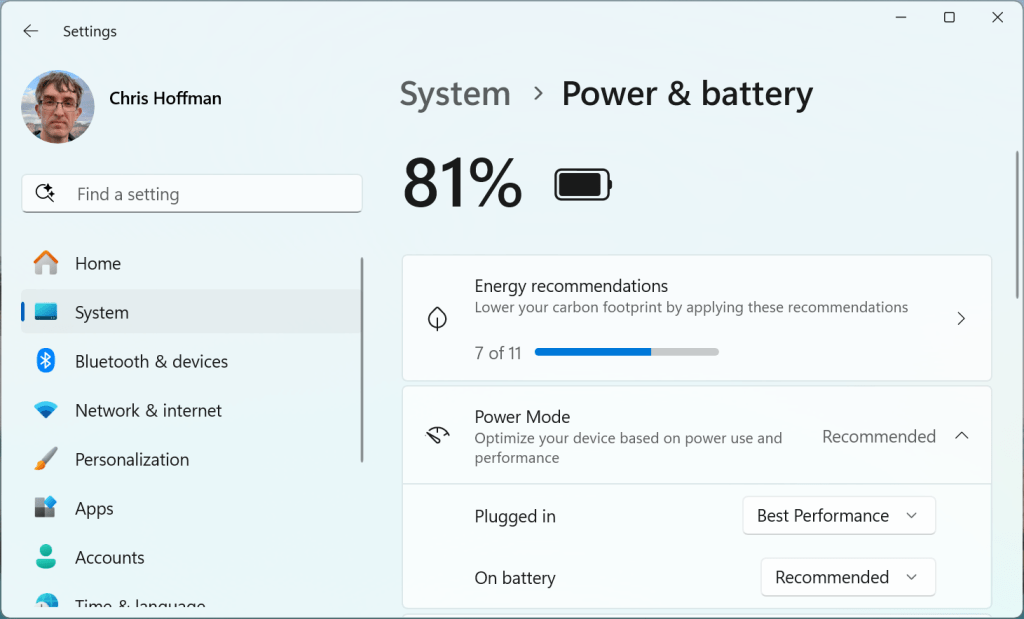Focus the Find a setting search box
1024x619 pixels.
[200, 194]
